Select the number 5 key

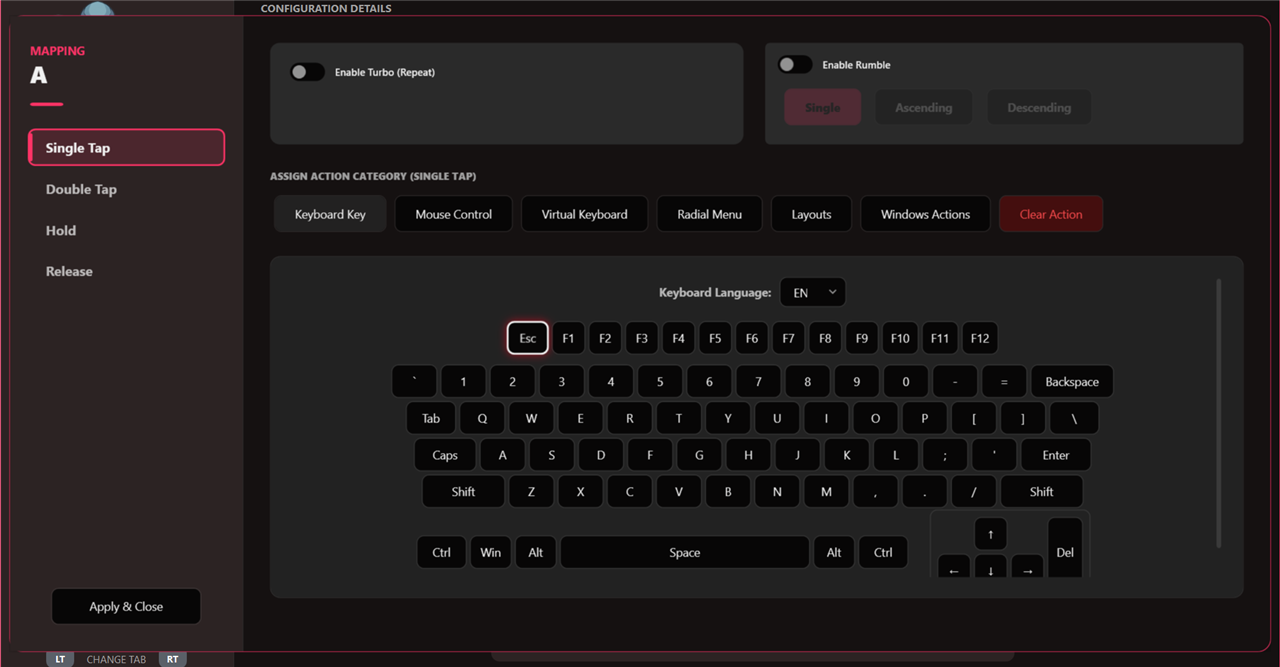(660, 382)
